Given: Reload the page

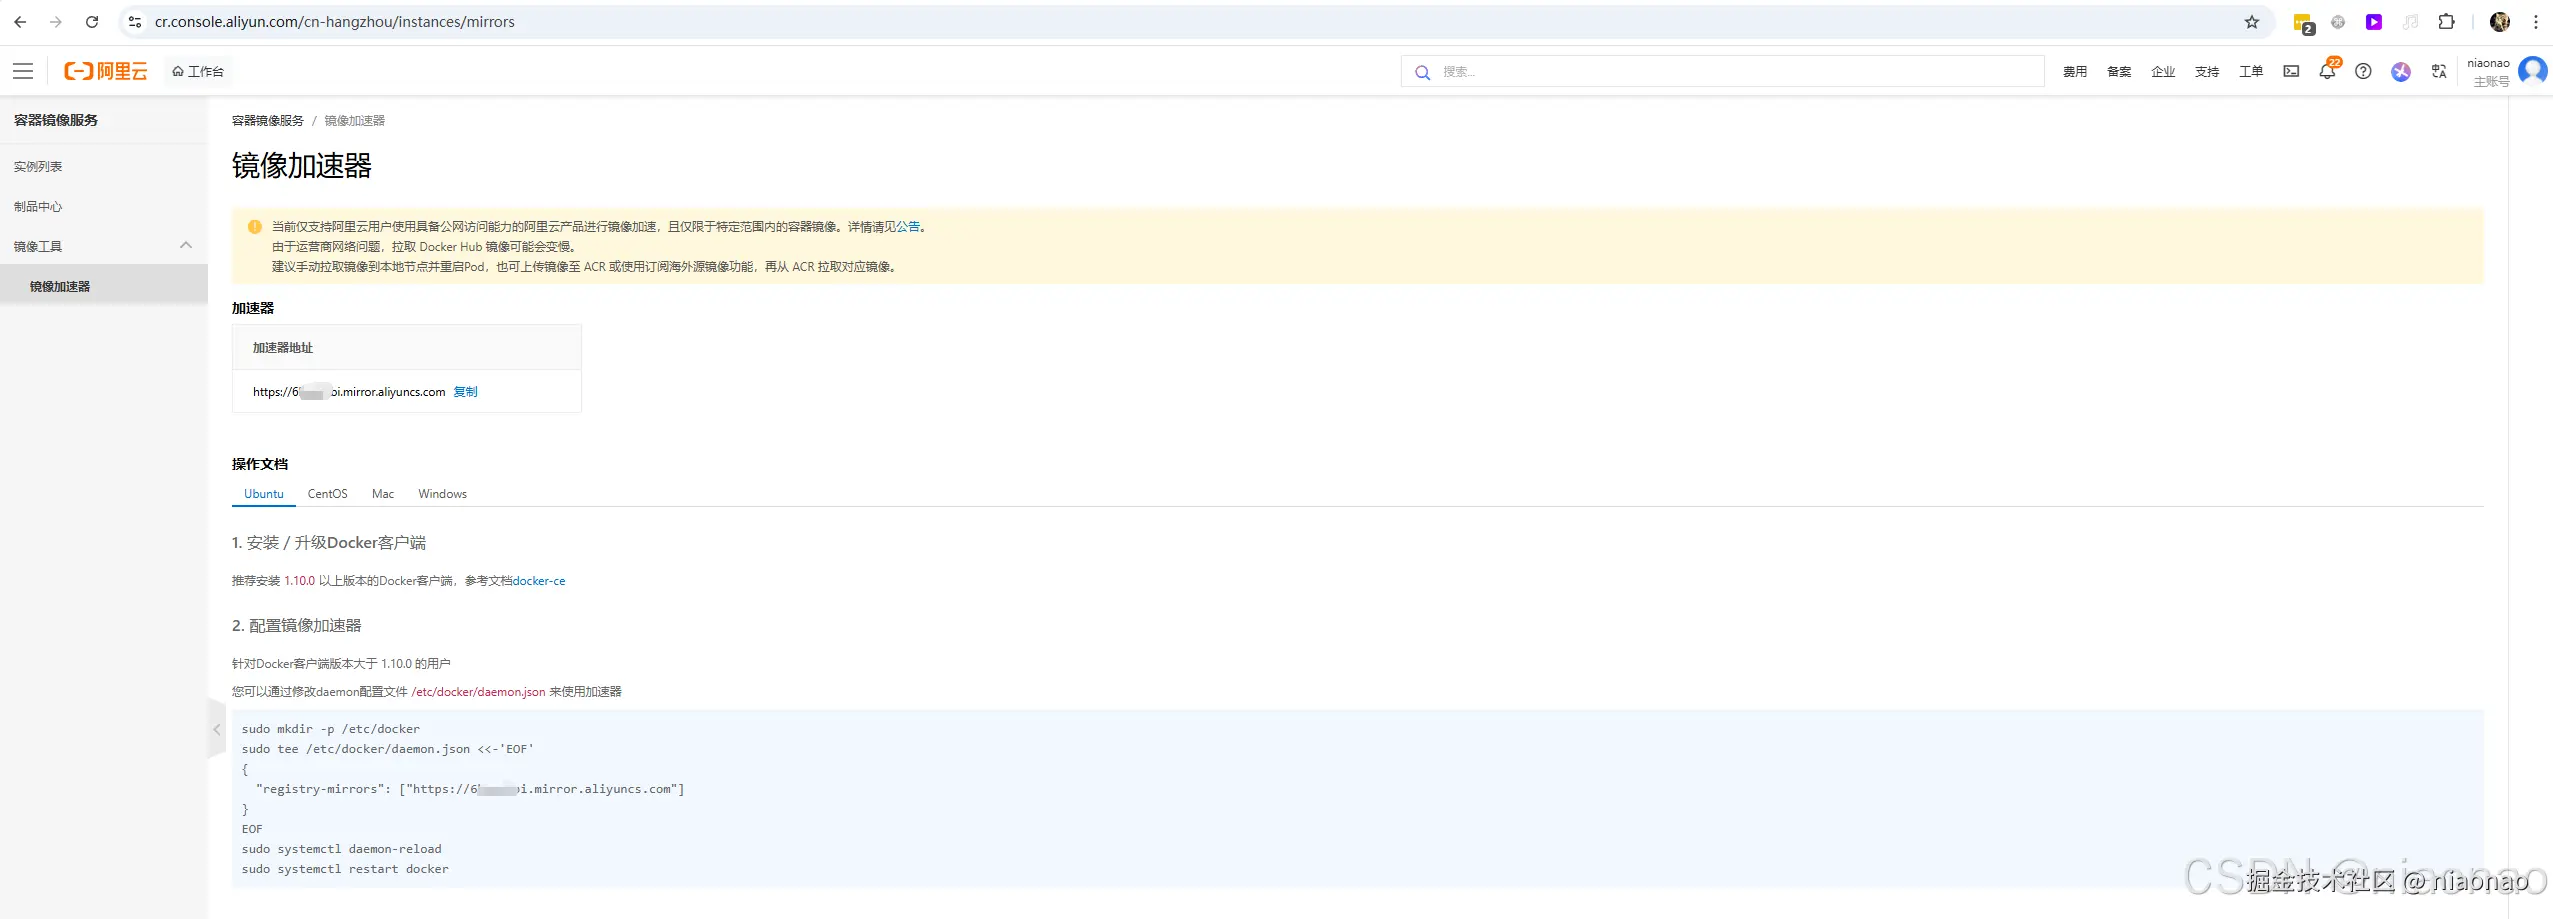Looking at the screenshot, I should click(92, 22).
